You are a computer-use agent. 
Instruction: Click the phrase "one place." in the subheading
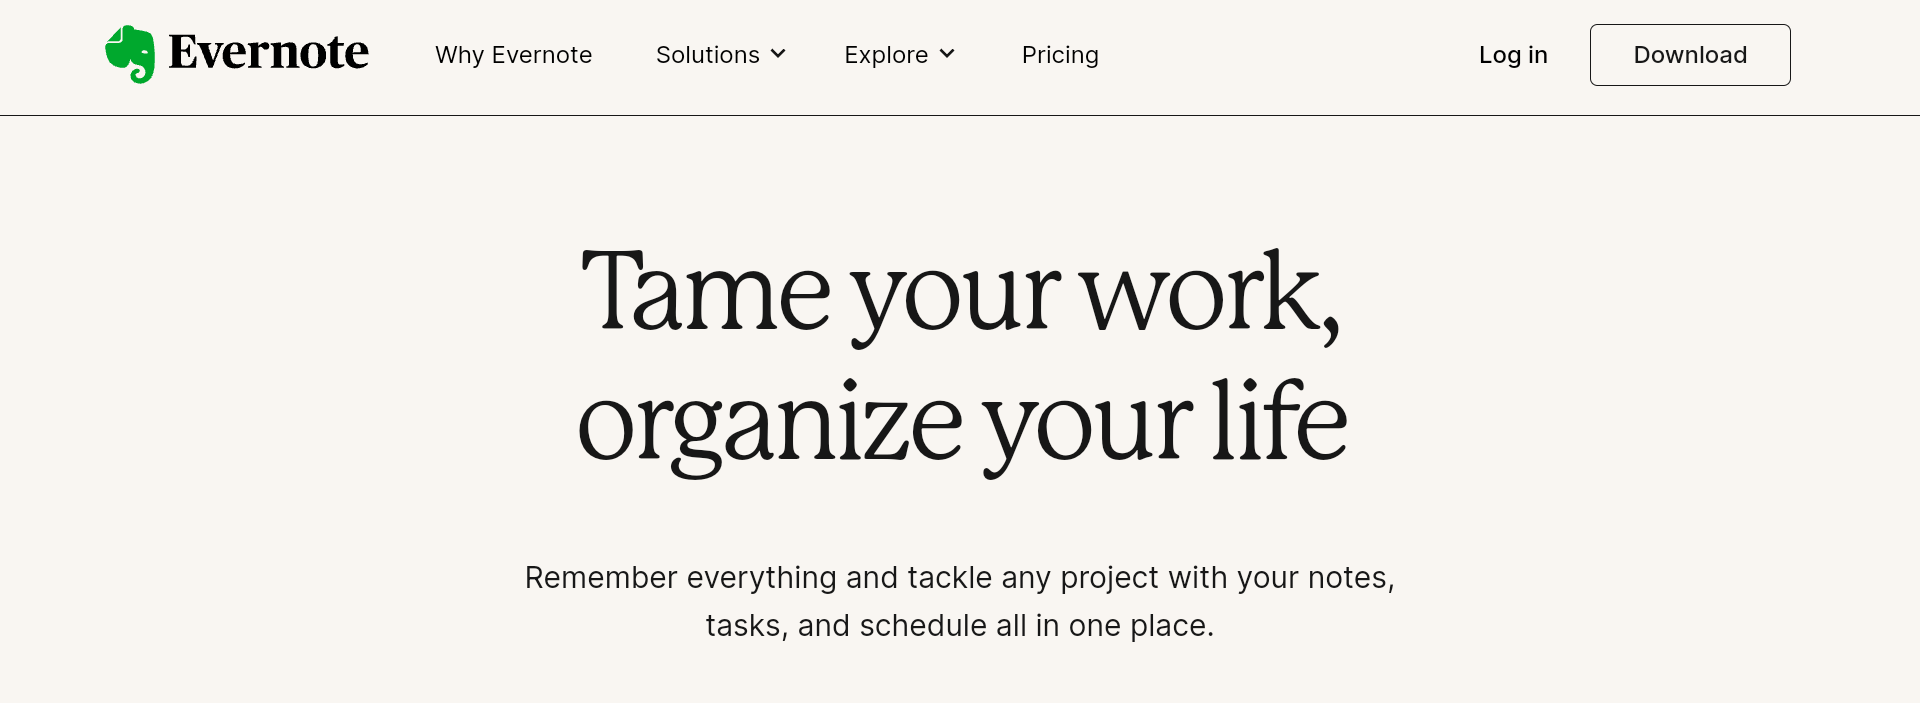[1141, 627]
